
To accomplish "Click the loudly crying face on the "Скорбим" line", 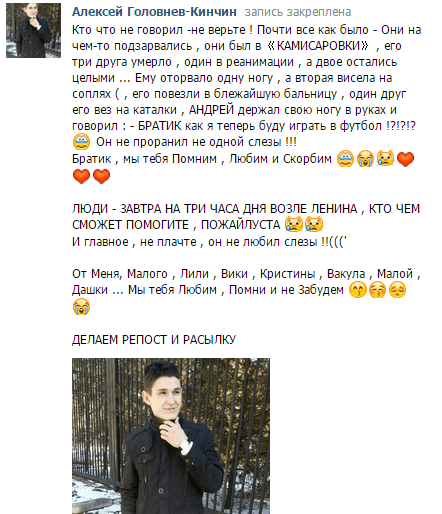I will click(x=365, y=158).
